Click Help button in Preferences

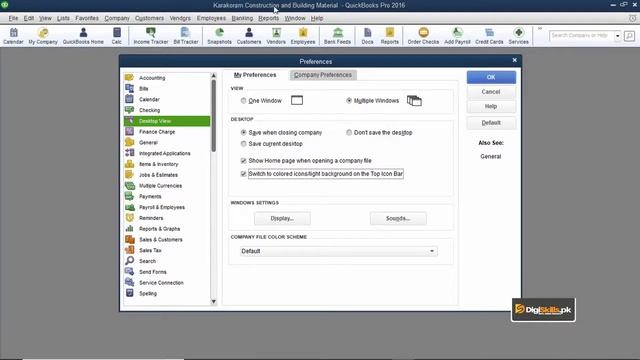point(491,107)
